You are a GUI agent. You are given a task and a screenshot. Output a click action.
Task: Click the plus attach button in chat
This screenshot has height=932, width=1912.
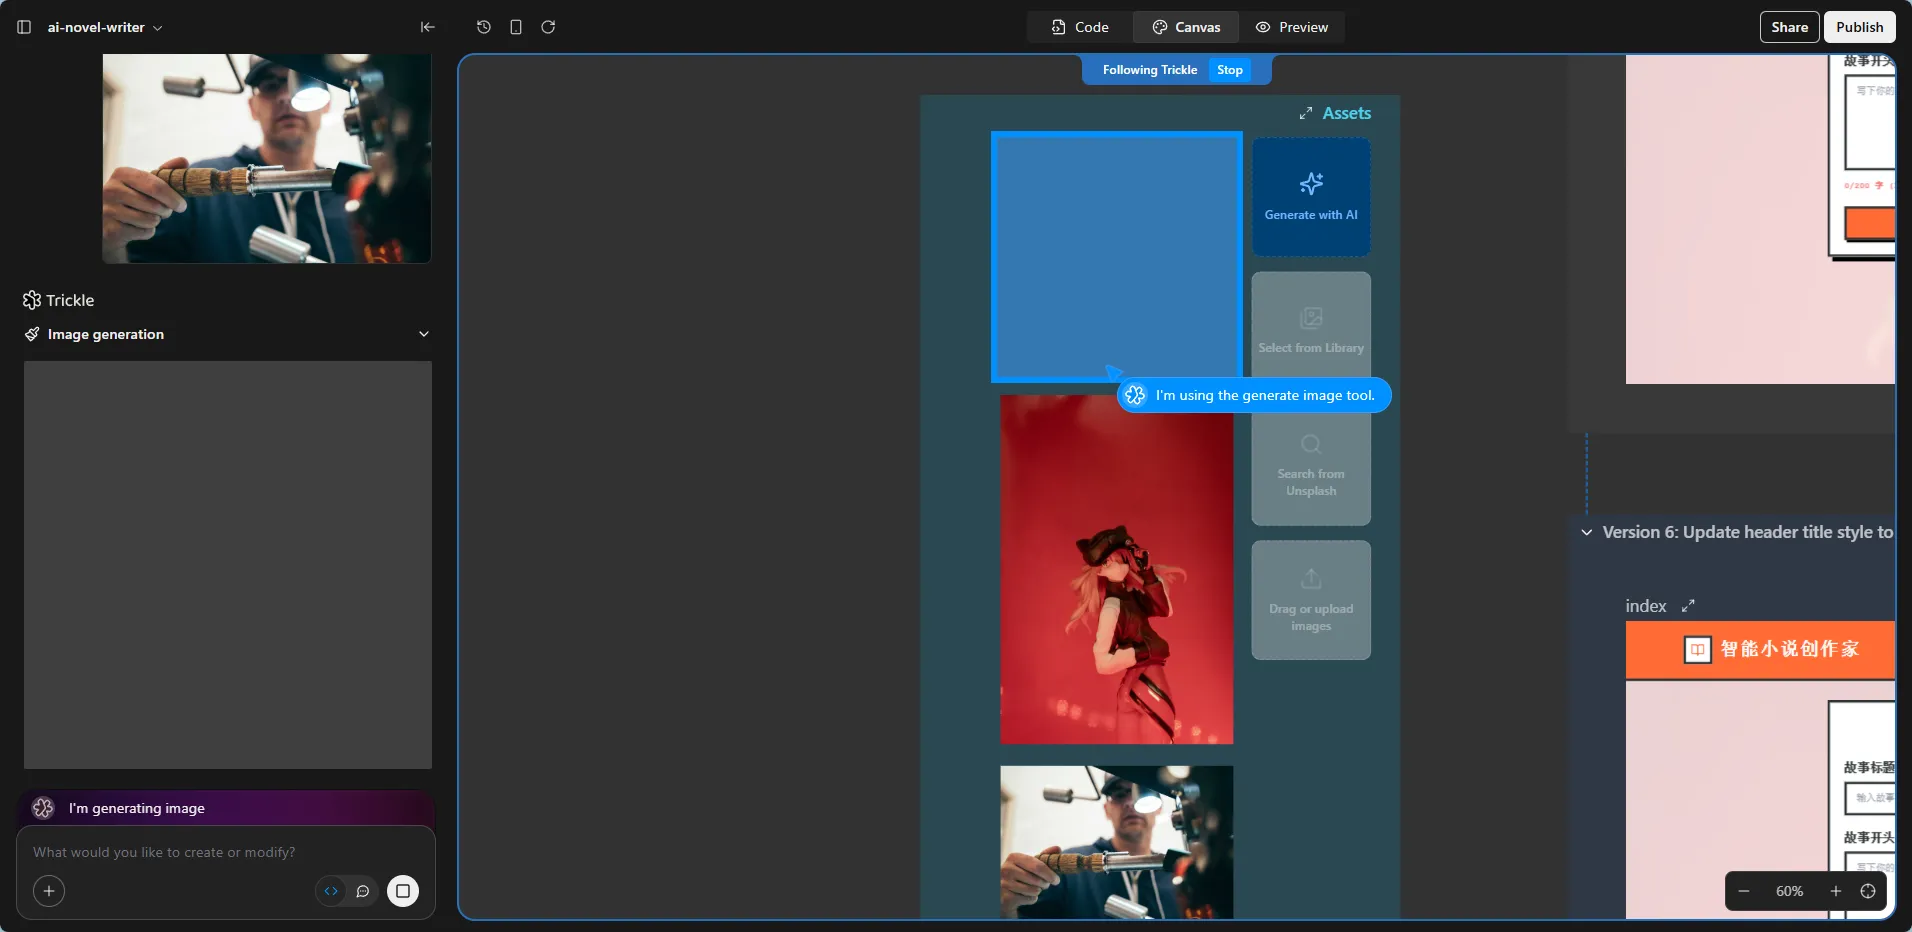coord(49,891)
